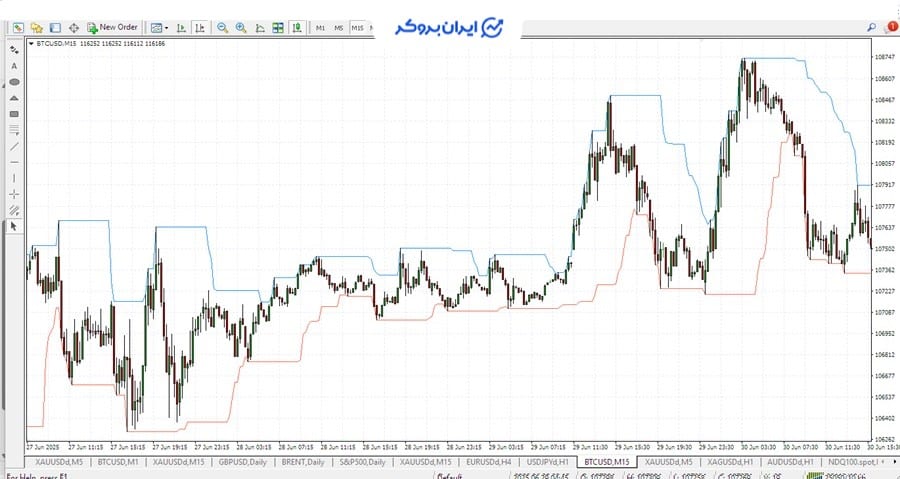This screenshot has height=479, width=900.
Task: Enable the M15 timeframe button
Action: coord(358,28)
